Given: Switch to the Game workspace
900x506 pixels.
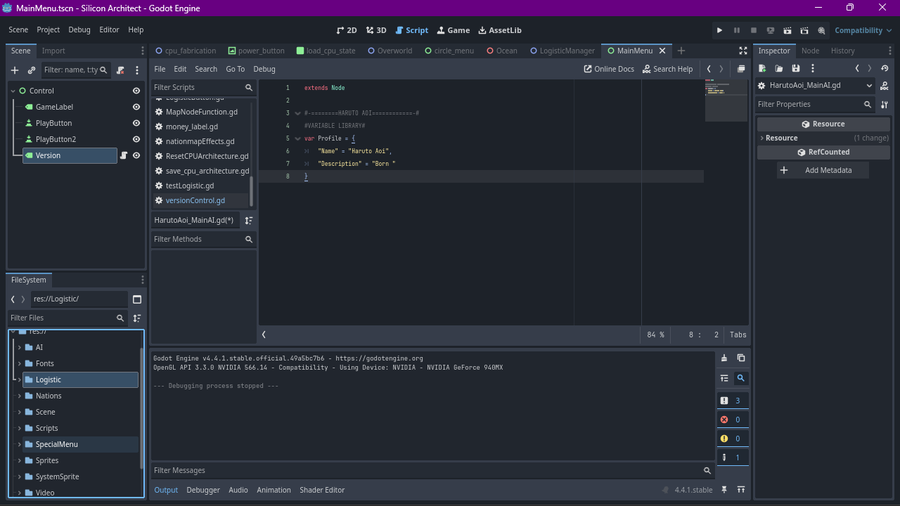Looking at the screenshot, I should pos(453,30).
